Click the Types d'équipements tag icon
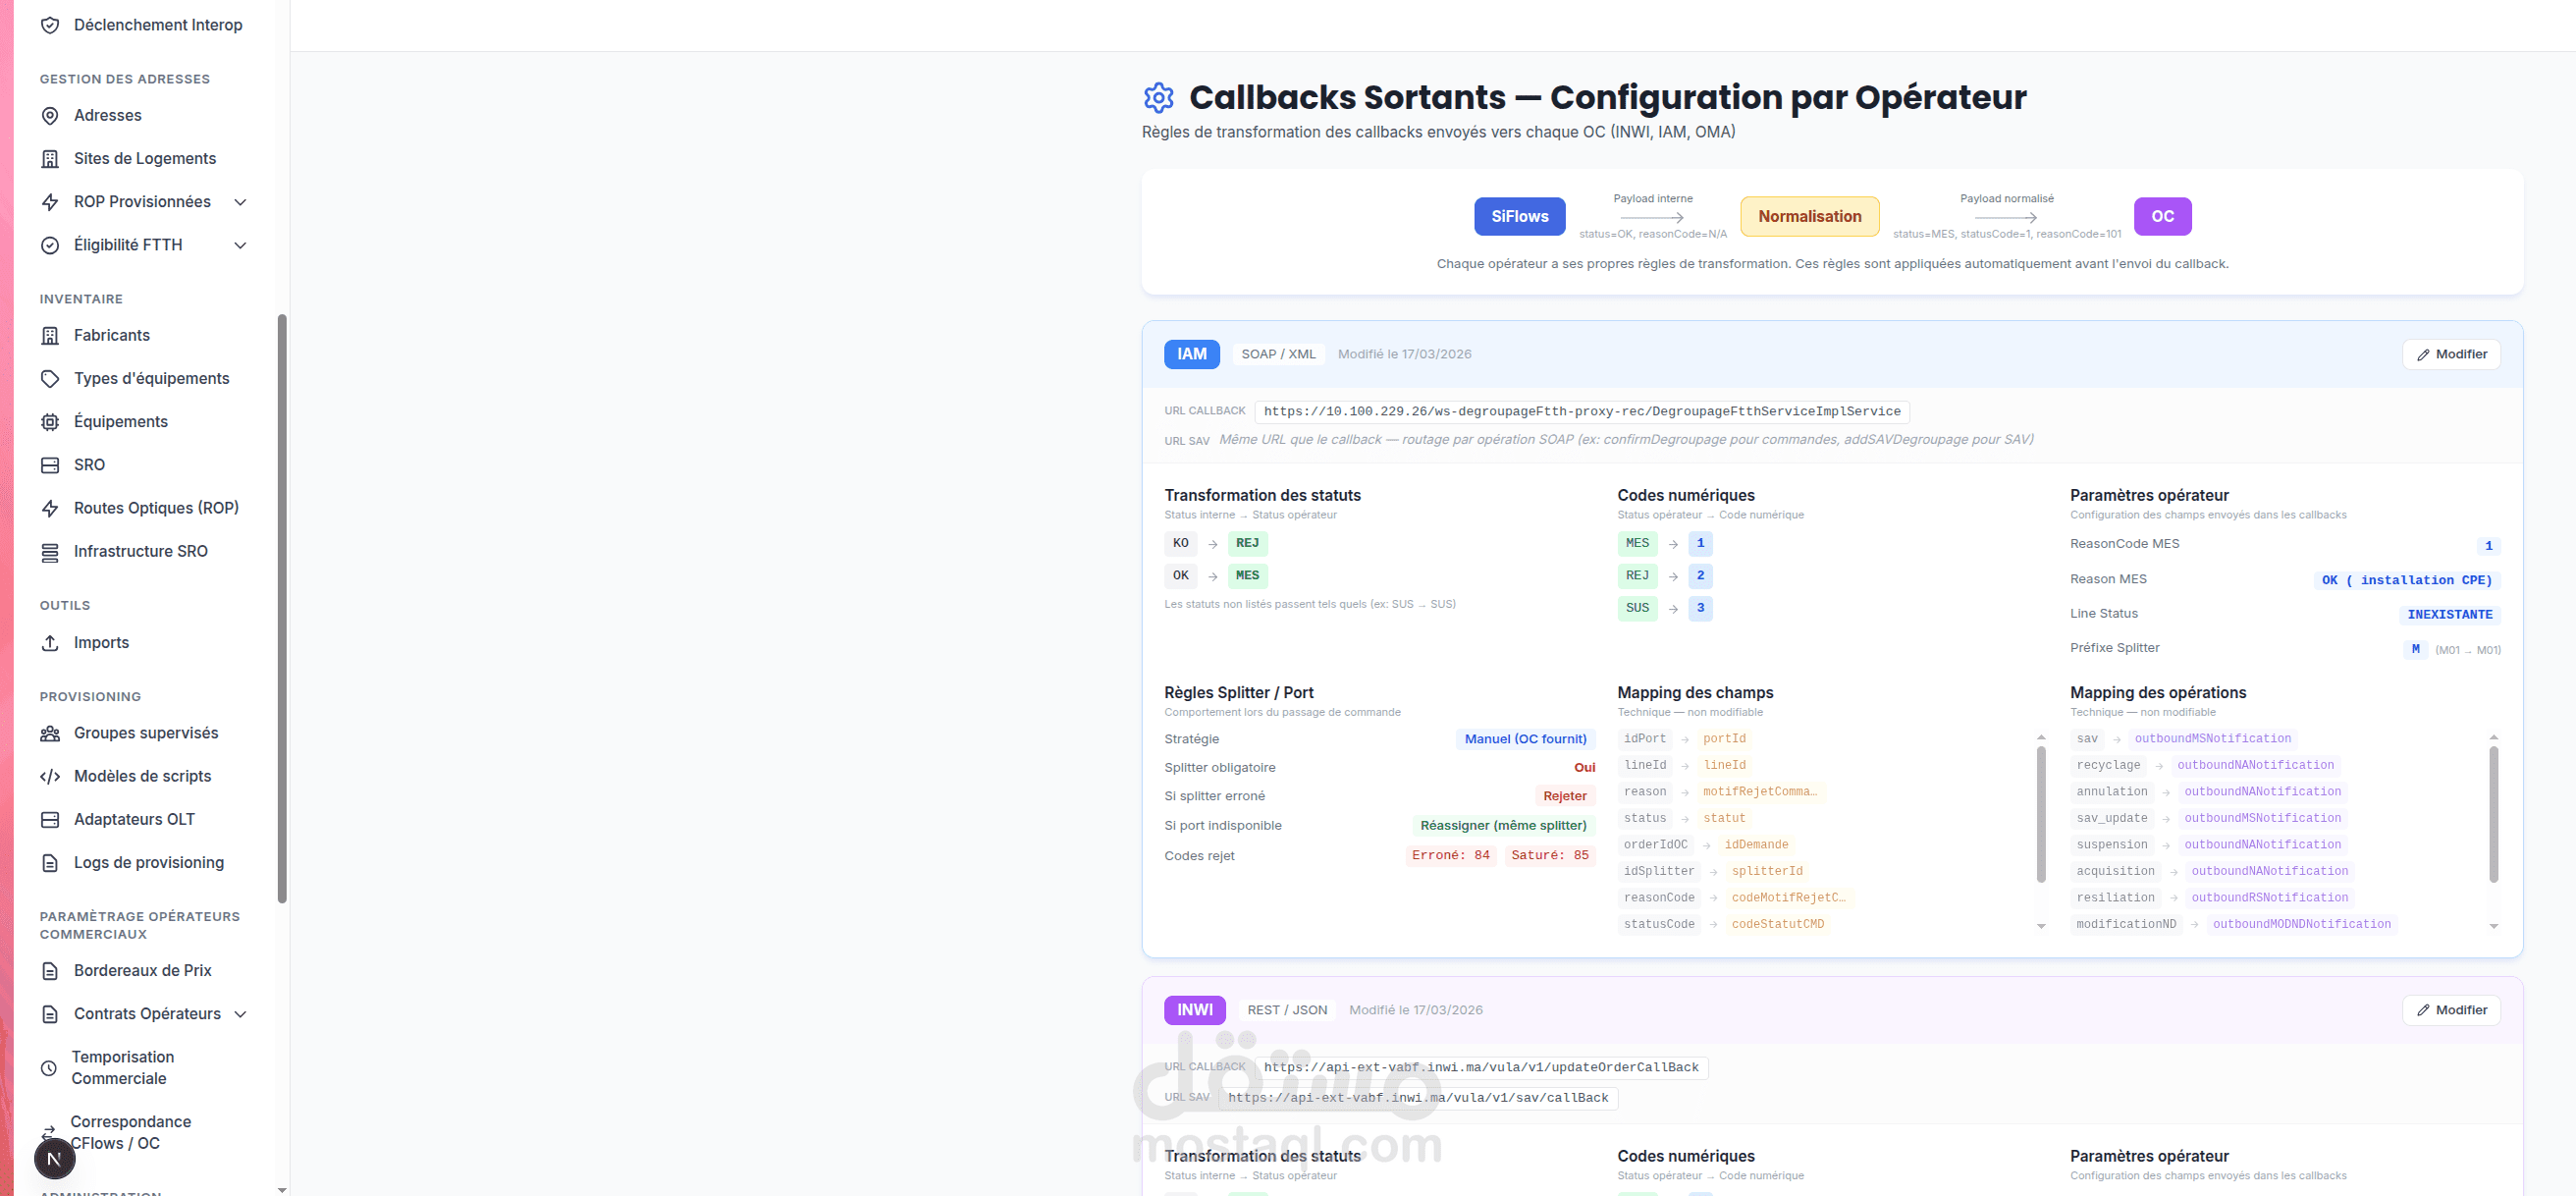Screen dimensions: 2576x1196 tap(50, 379)
